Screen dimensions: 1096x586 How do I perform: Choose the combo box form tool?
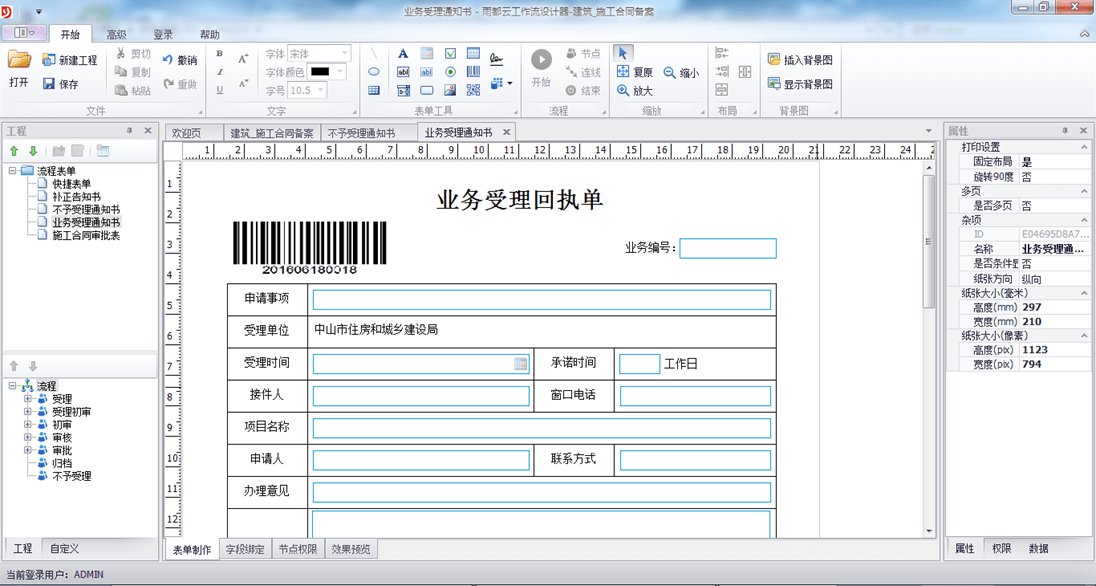[x=403, y=90]
